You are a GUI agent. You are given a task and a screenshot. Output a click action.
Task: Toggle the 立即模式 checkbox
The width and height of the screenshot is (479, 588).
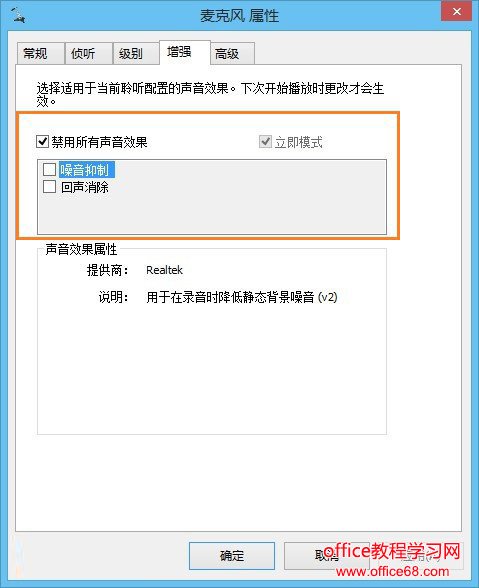tap(266, 142)
